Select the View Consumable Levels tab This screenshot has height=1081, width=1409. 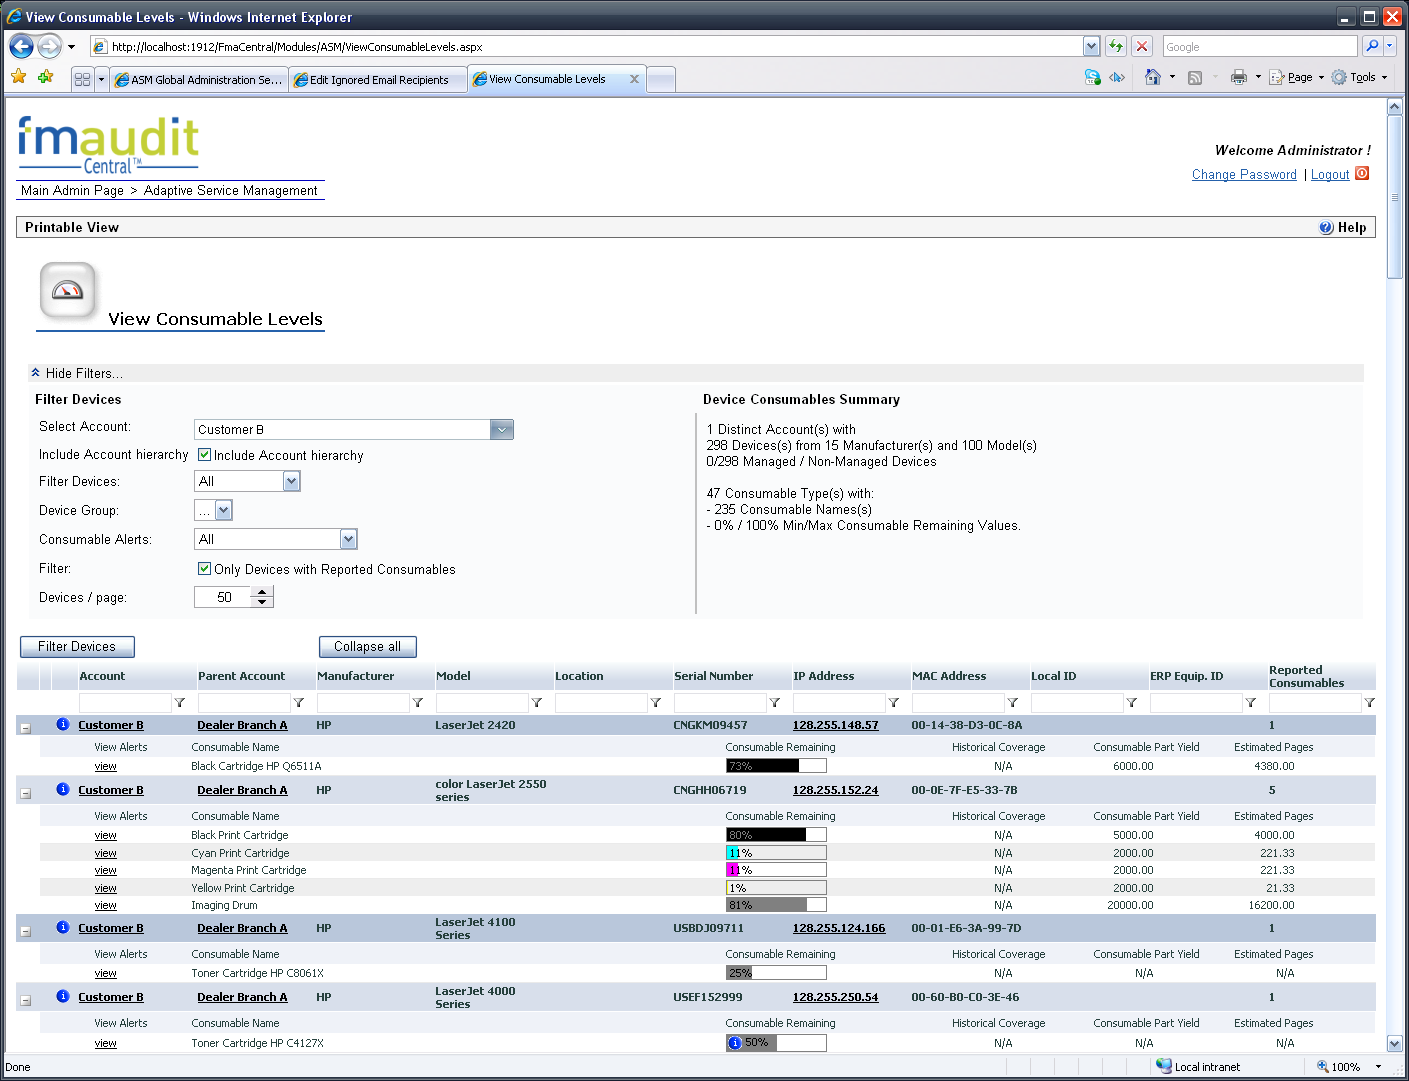[547, 79]
